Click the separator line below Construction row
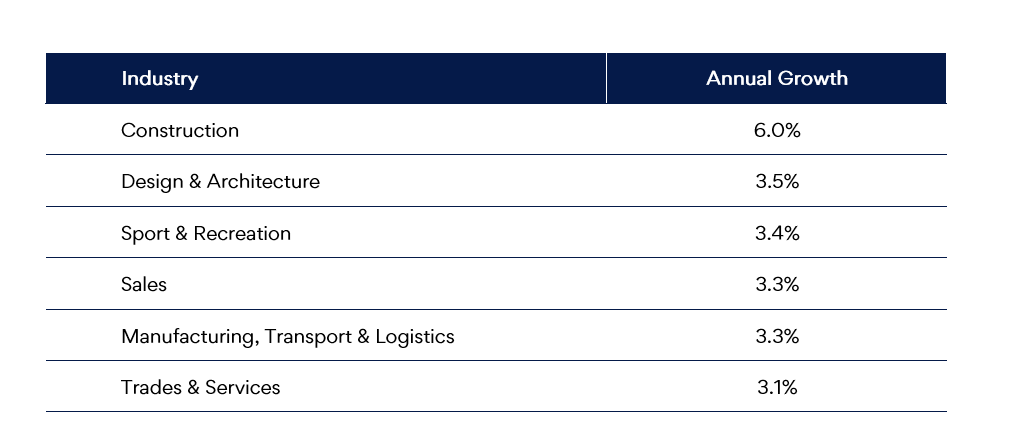This screenshot has height=439, width=1026. 495,155
